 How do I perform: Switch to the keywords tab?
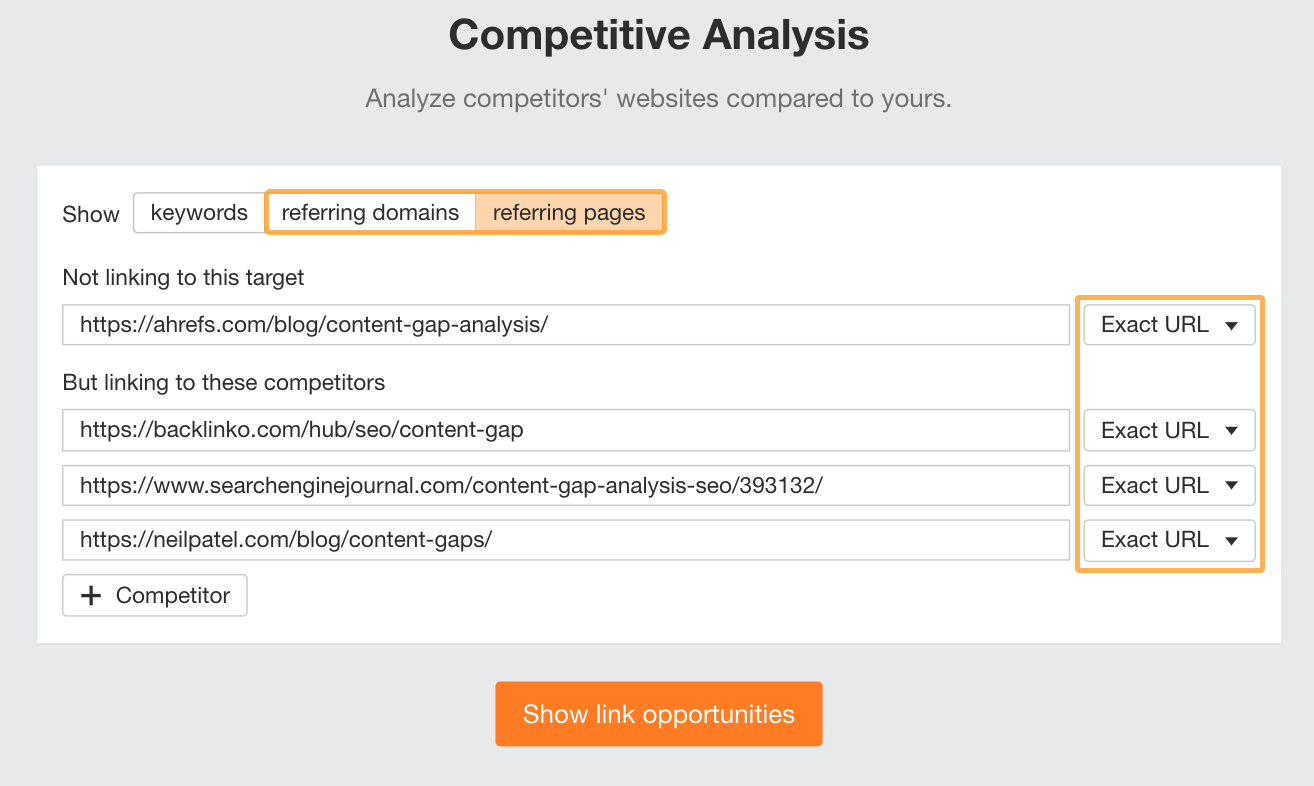pyautogui.click(x=199, y=212)
